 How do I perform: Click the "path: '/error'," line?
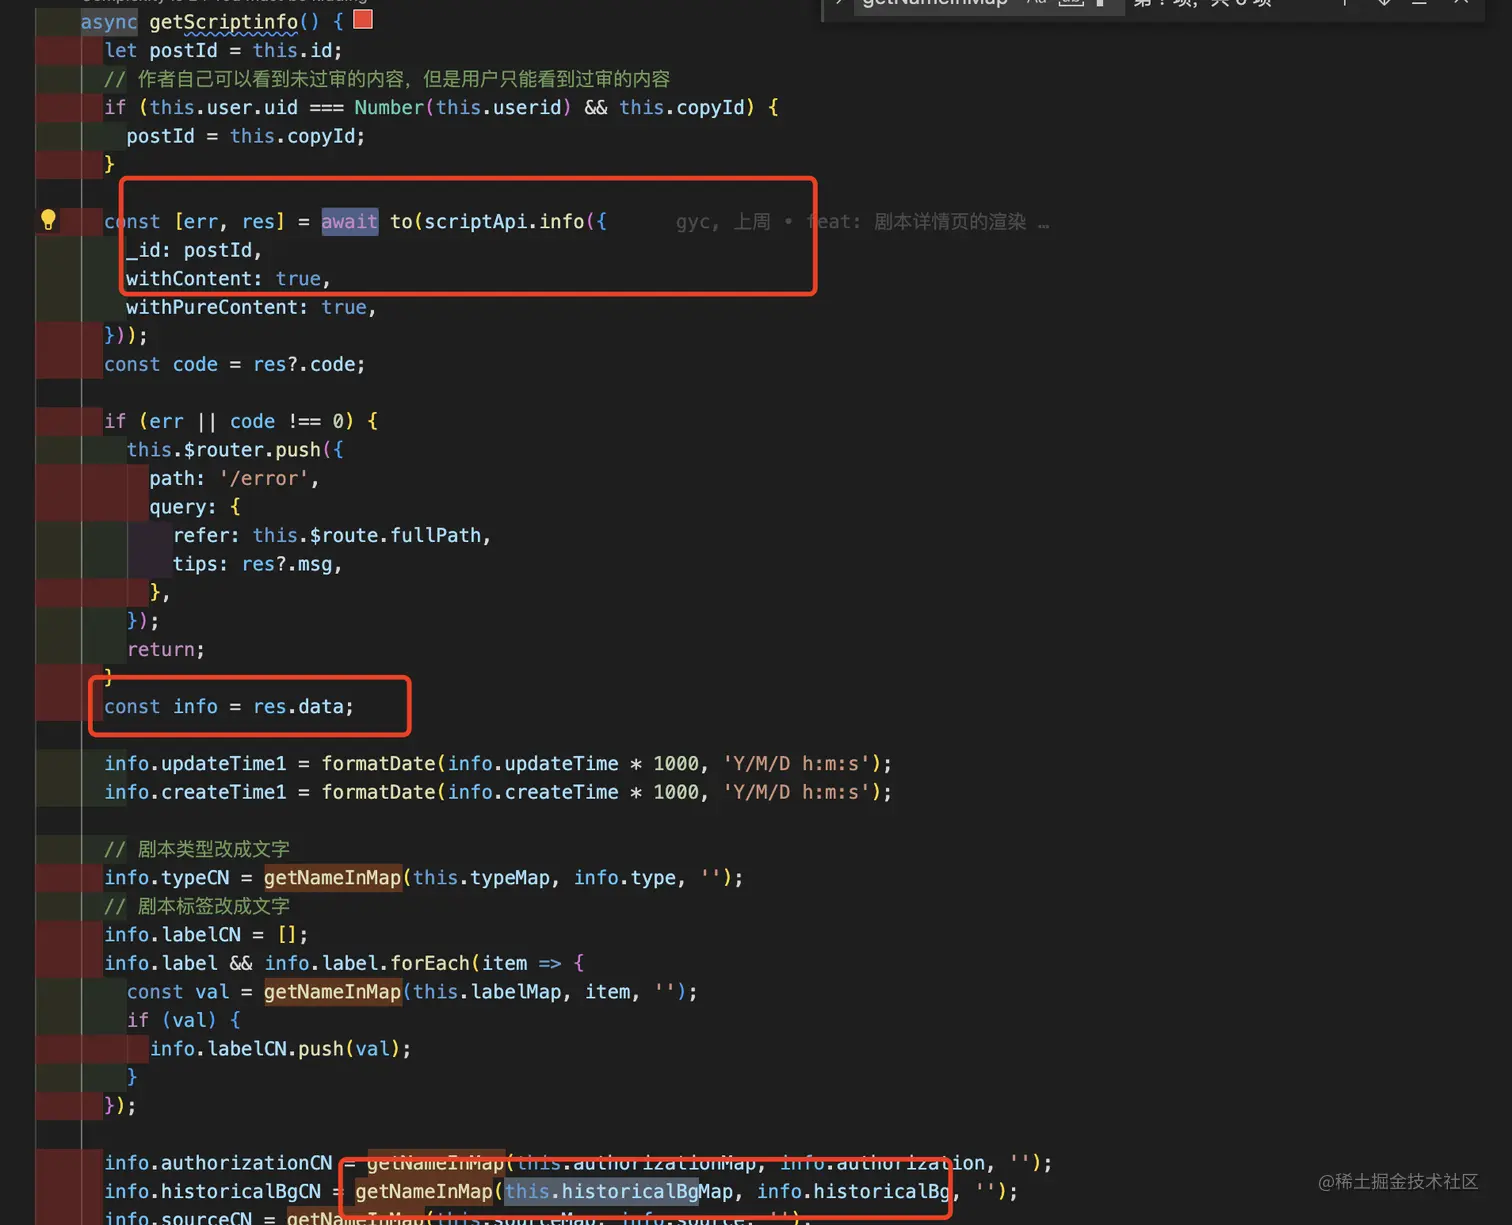(x=234, y=478)
